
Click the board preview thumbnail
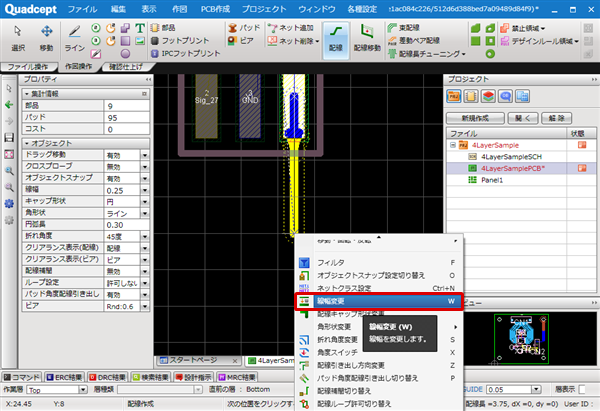click(x=521, y=339)
